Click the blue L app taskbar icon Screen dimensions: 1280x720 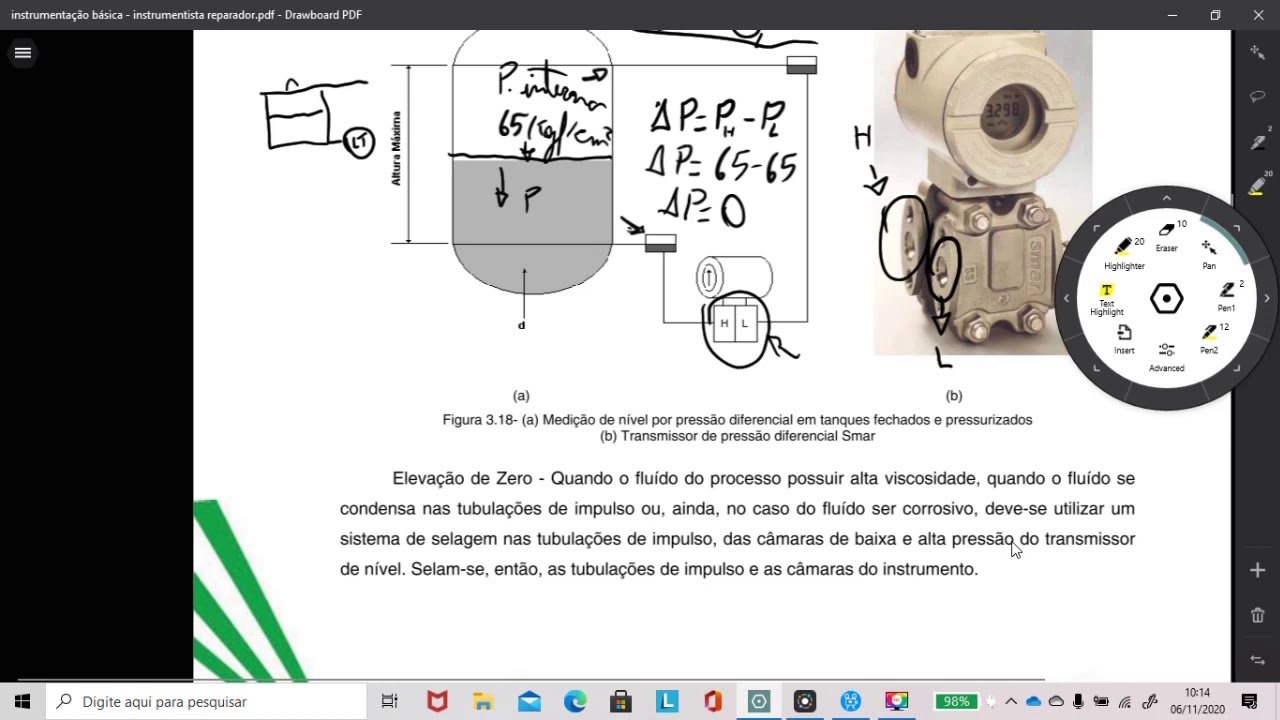(667, 701)
